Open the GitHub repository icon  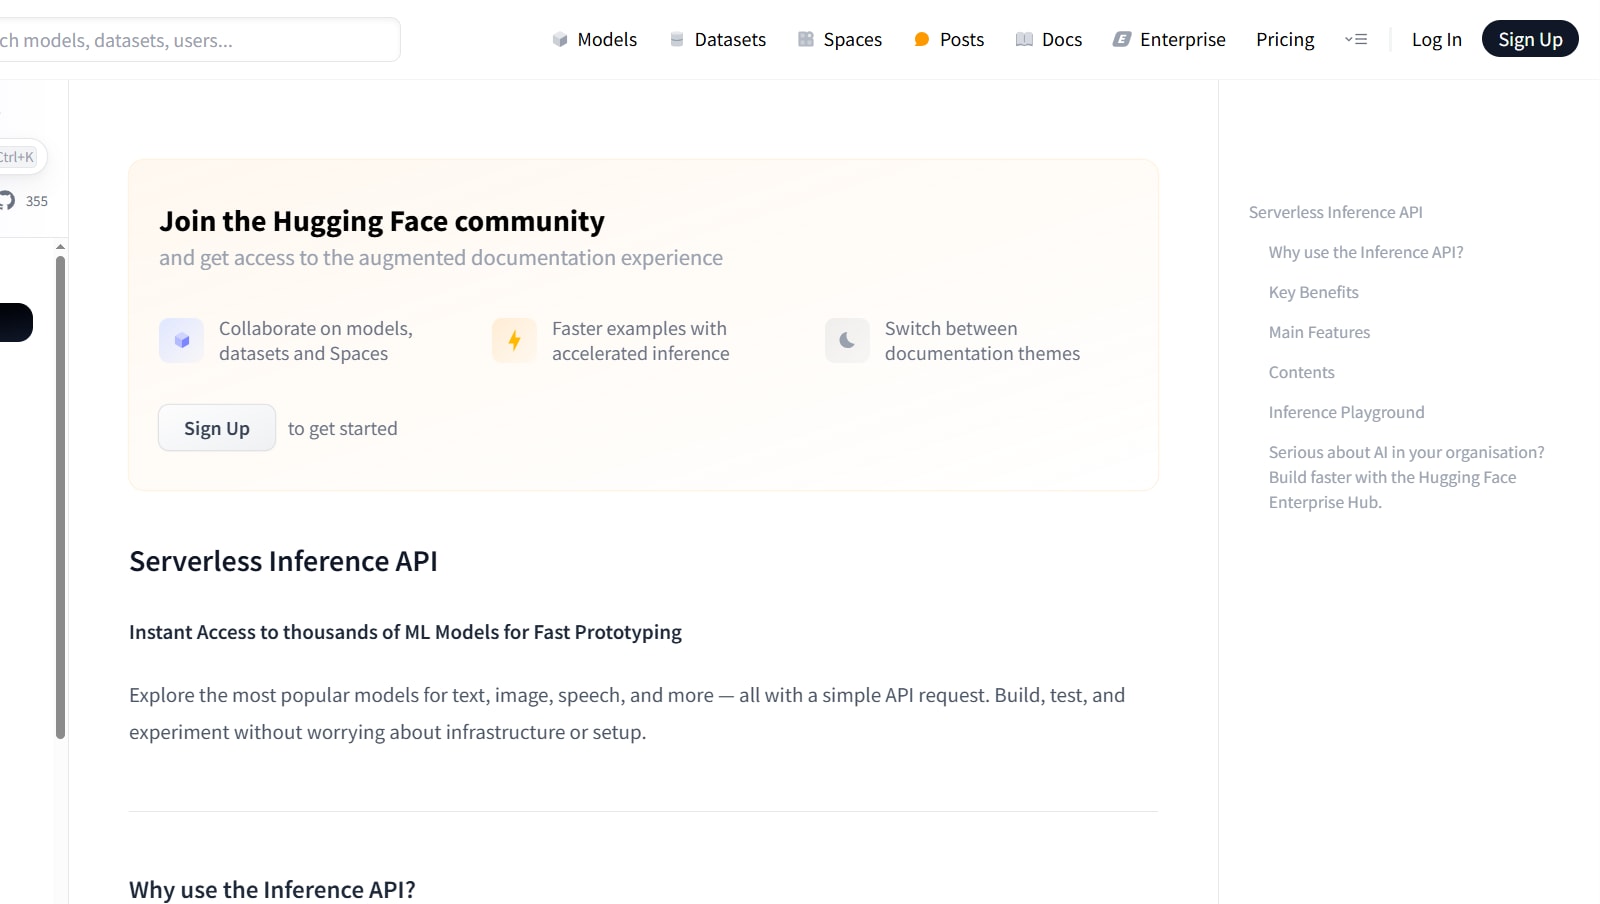(8, 201)
